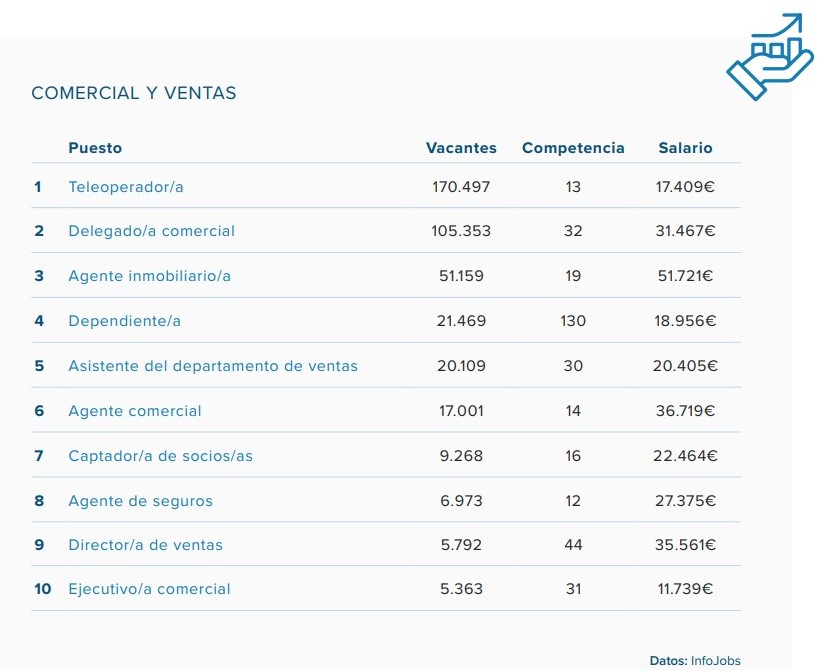Sort by the Vacantes column header

pos(461,148)
